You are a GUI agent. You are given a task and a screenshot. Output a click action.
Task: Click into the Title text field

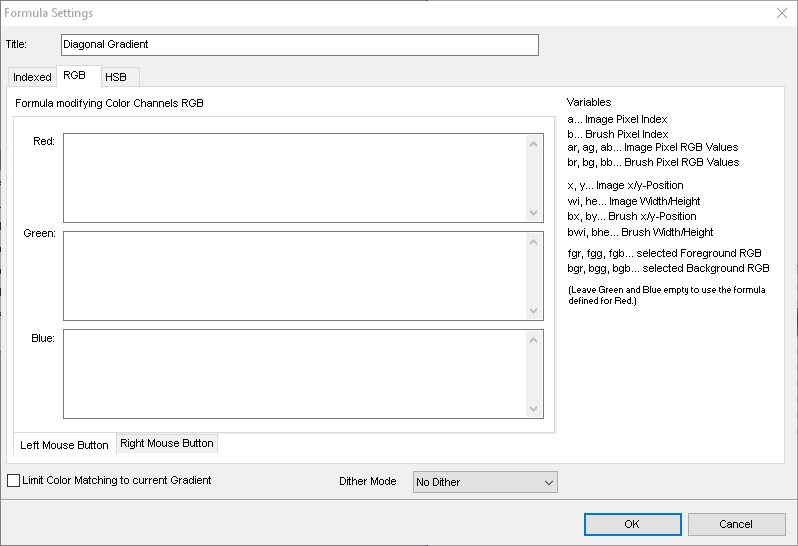pyautogui.click(x=300, y=45)
